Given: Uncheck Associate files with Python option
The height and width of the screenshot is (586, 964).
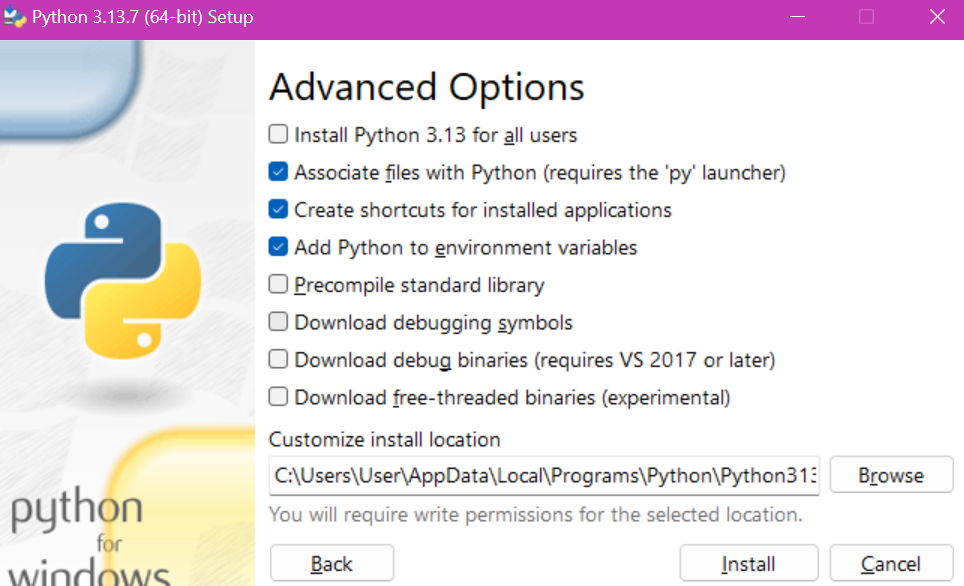Looking at the screenshot, I should click(x=278, y=172).
